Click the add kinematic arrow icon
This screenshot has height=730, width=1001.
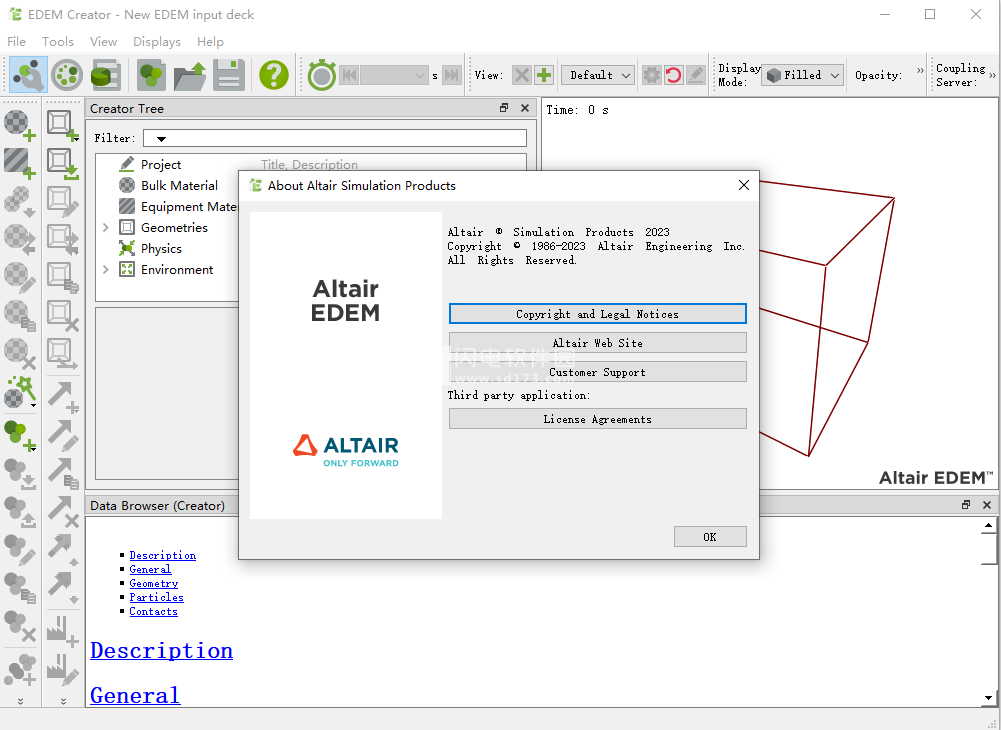63,396
